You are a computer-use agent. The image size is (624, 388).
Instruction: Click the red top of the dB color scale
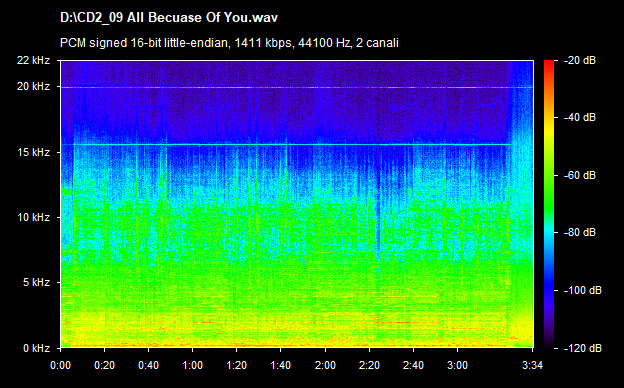click(x=549, y=63)
